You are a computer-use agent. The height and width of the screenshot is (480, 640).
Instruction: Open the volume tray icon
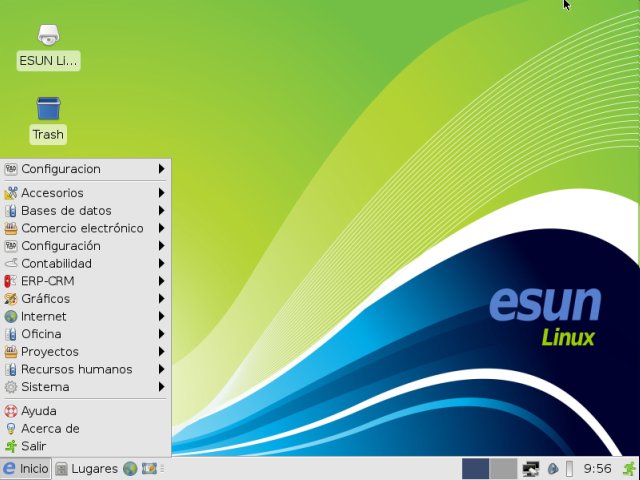pyautogui.click(x=553, y=469)
